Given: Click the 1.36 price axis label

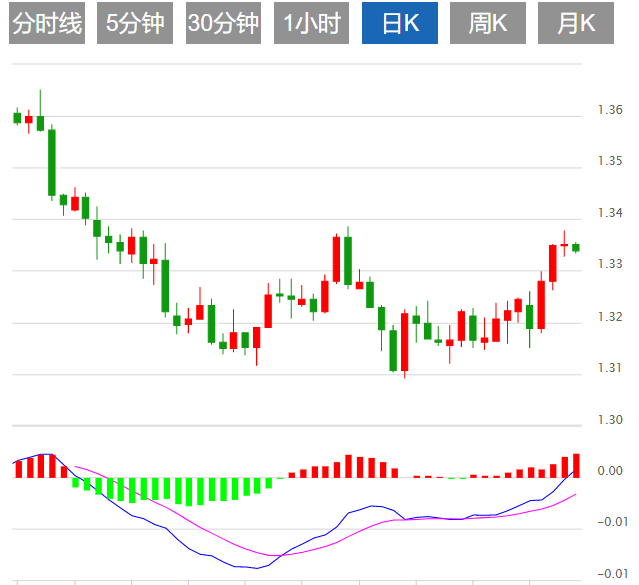Looking at the screenshot, I should point(609,110).
